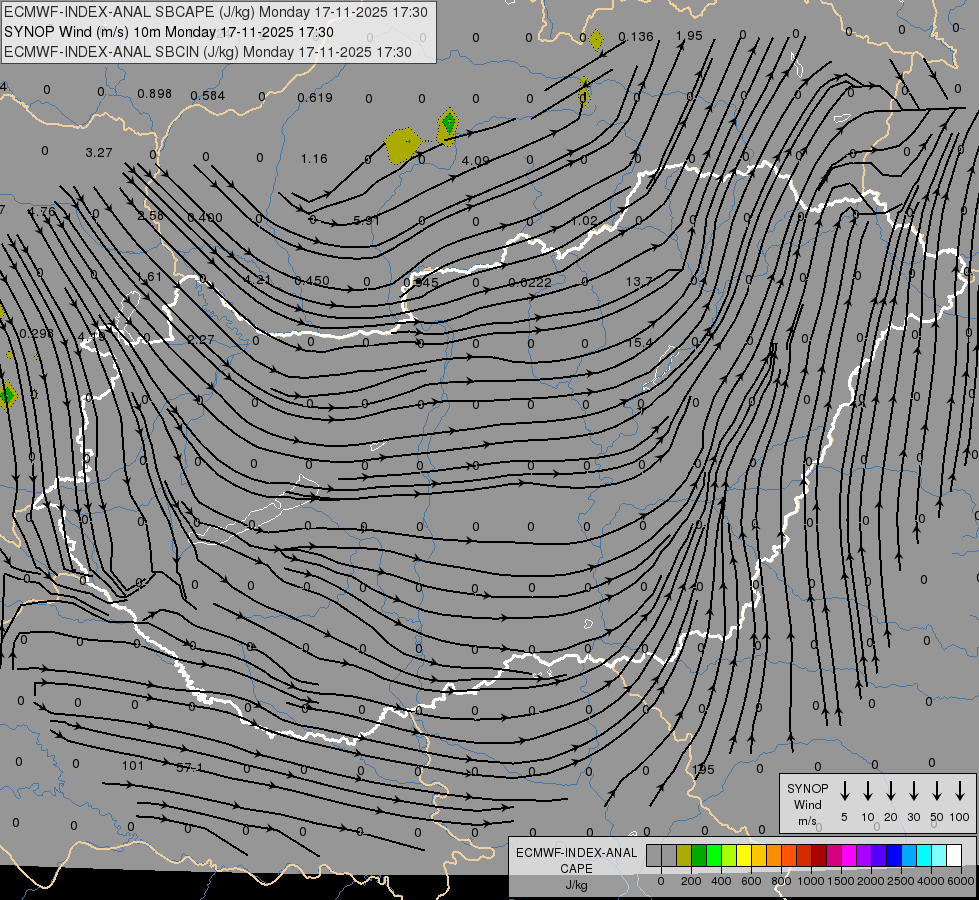979x900 pixels.
Task: Click the 6000 tick on the CAPE scale
Action: pyautogui.click(x=961, y=881)
